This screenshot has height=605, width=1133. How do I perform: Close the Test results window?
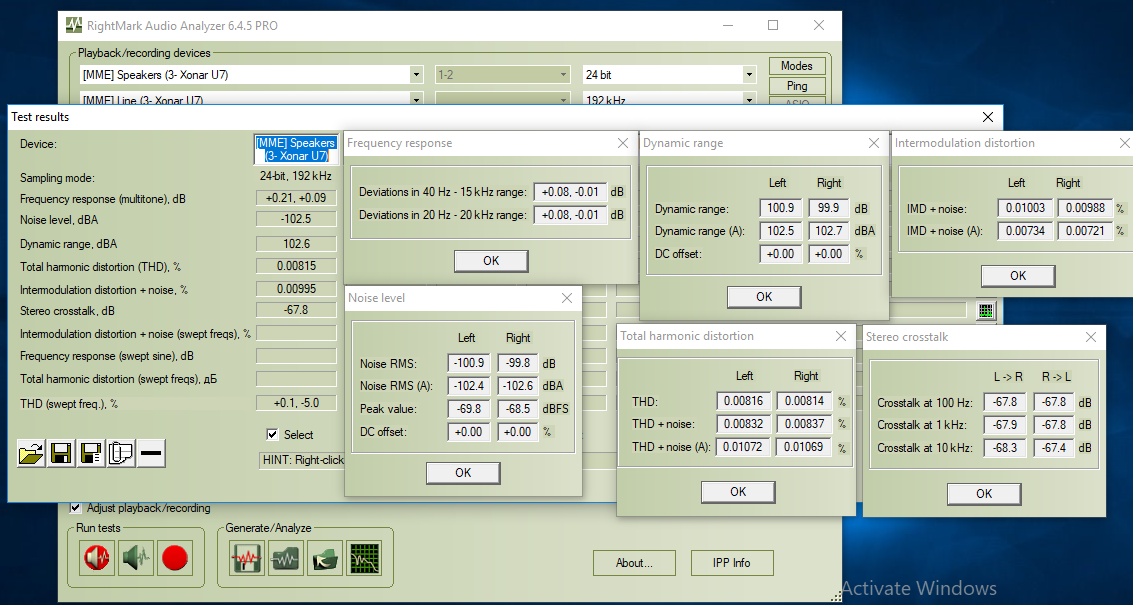(988, 117)
